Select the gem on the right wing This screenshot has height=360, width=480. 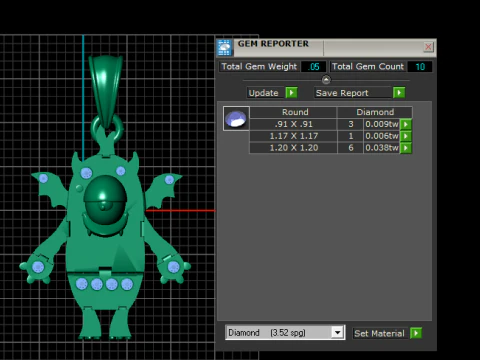coord(169,180)
